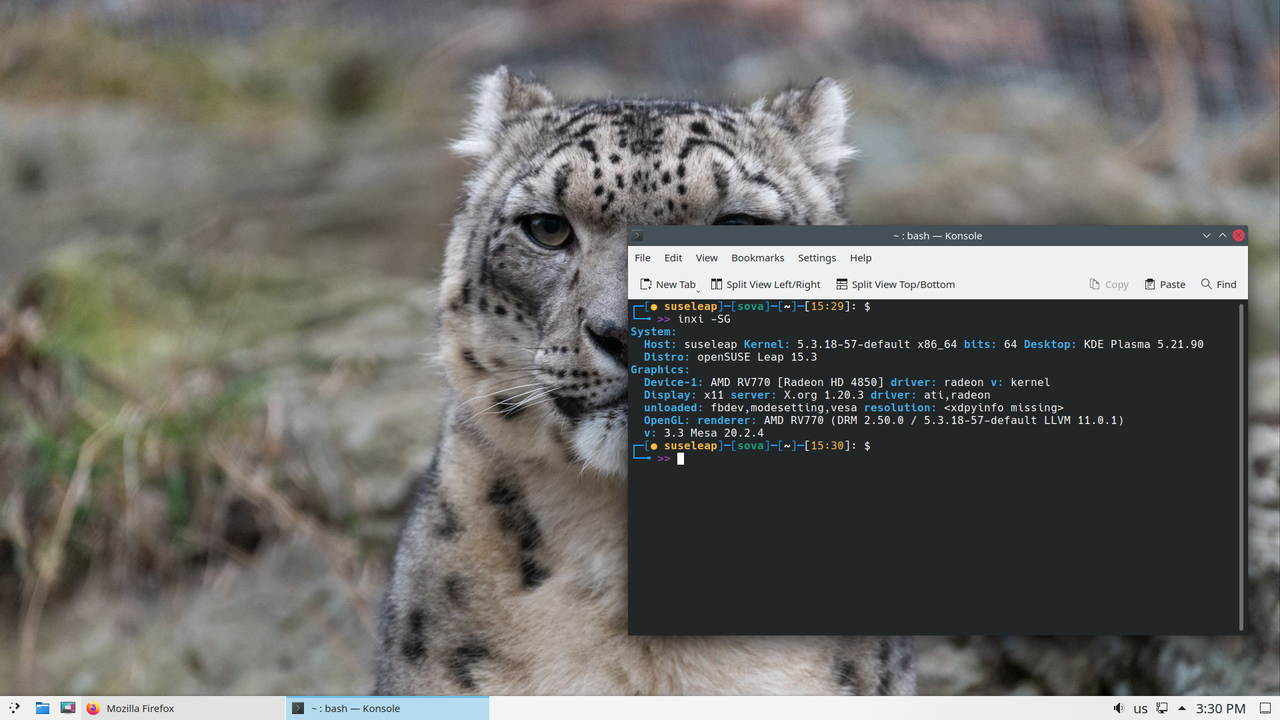This screenshot has width=1280, height=720.
Task: Open a New Tab in Konsole
Action: [666, 285]
